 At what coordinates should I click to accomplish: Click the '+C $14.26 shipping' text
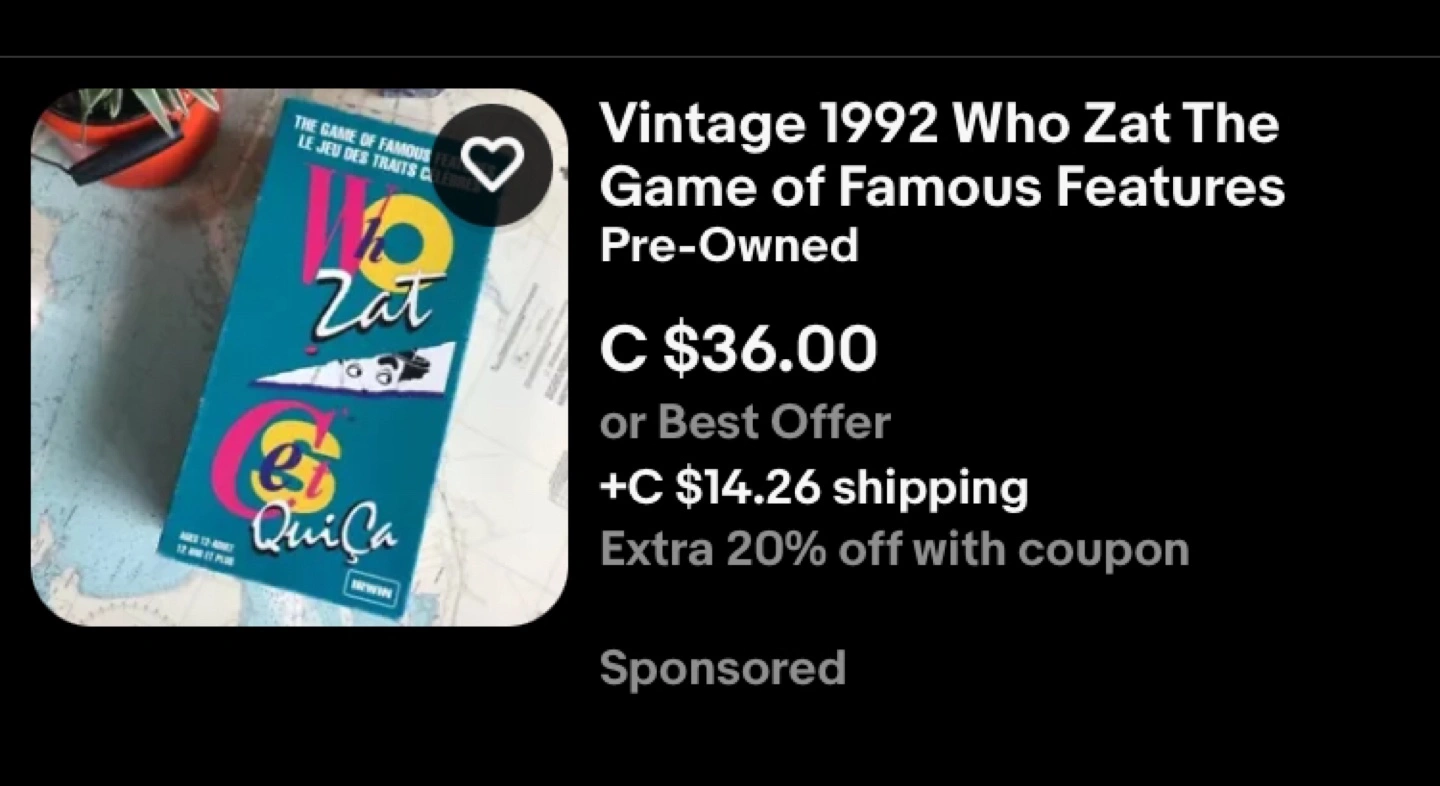click(813, 488)
